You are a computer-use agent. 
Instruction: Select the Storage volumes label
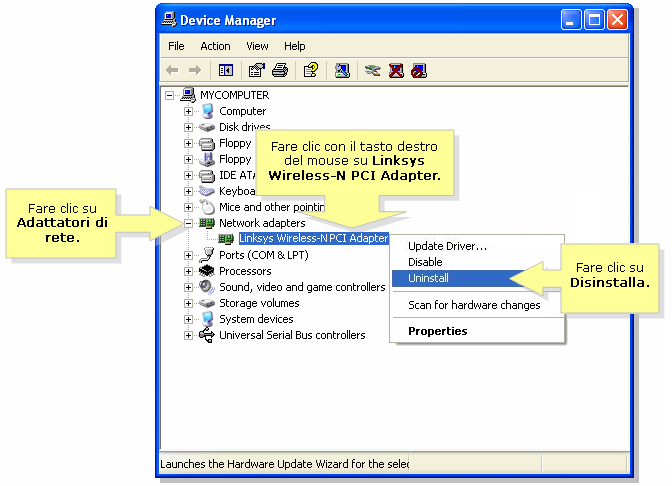tap(259, 303)
